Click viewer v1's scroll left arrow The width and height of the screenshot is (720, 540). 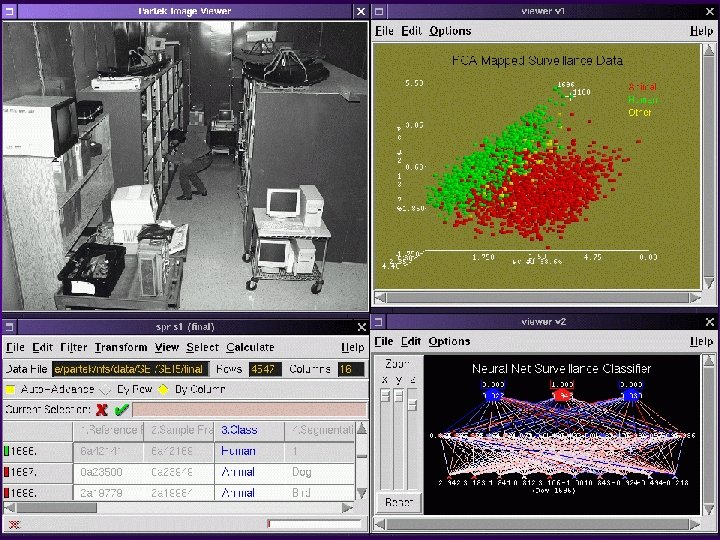(x=380, y=298)
